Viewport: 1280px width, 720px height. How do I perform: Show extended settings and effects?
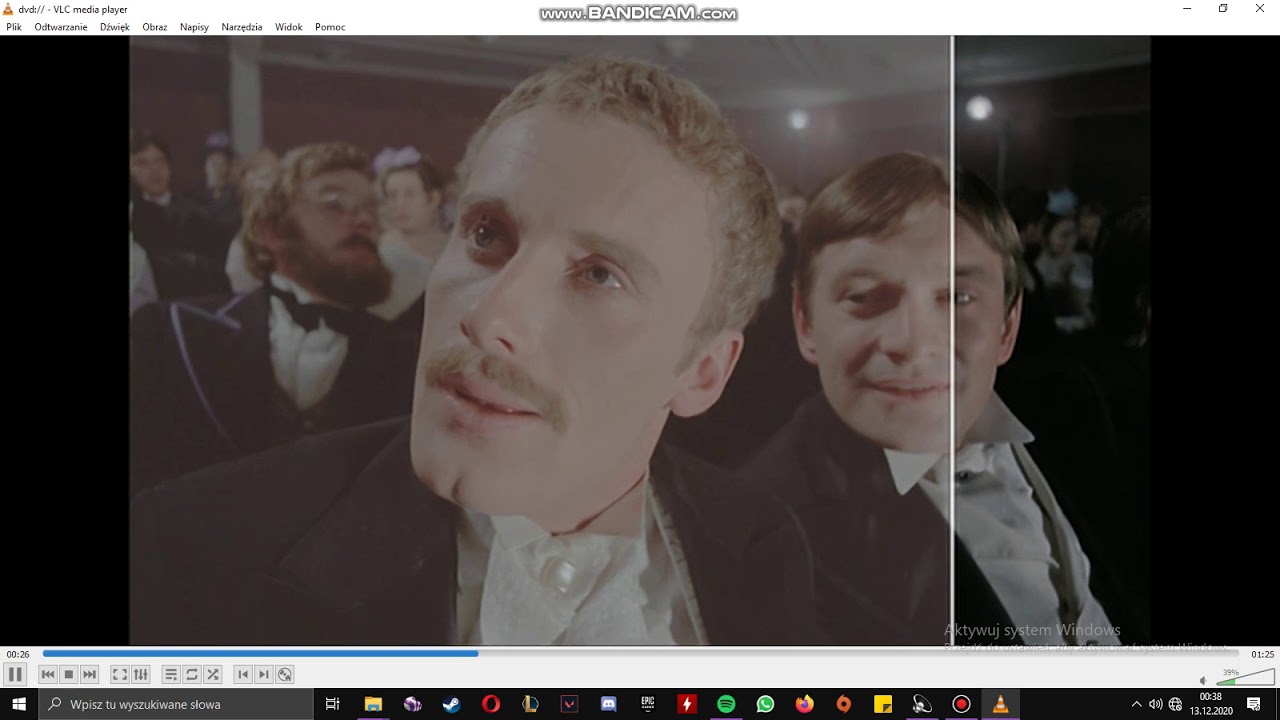[140, 674]
